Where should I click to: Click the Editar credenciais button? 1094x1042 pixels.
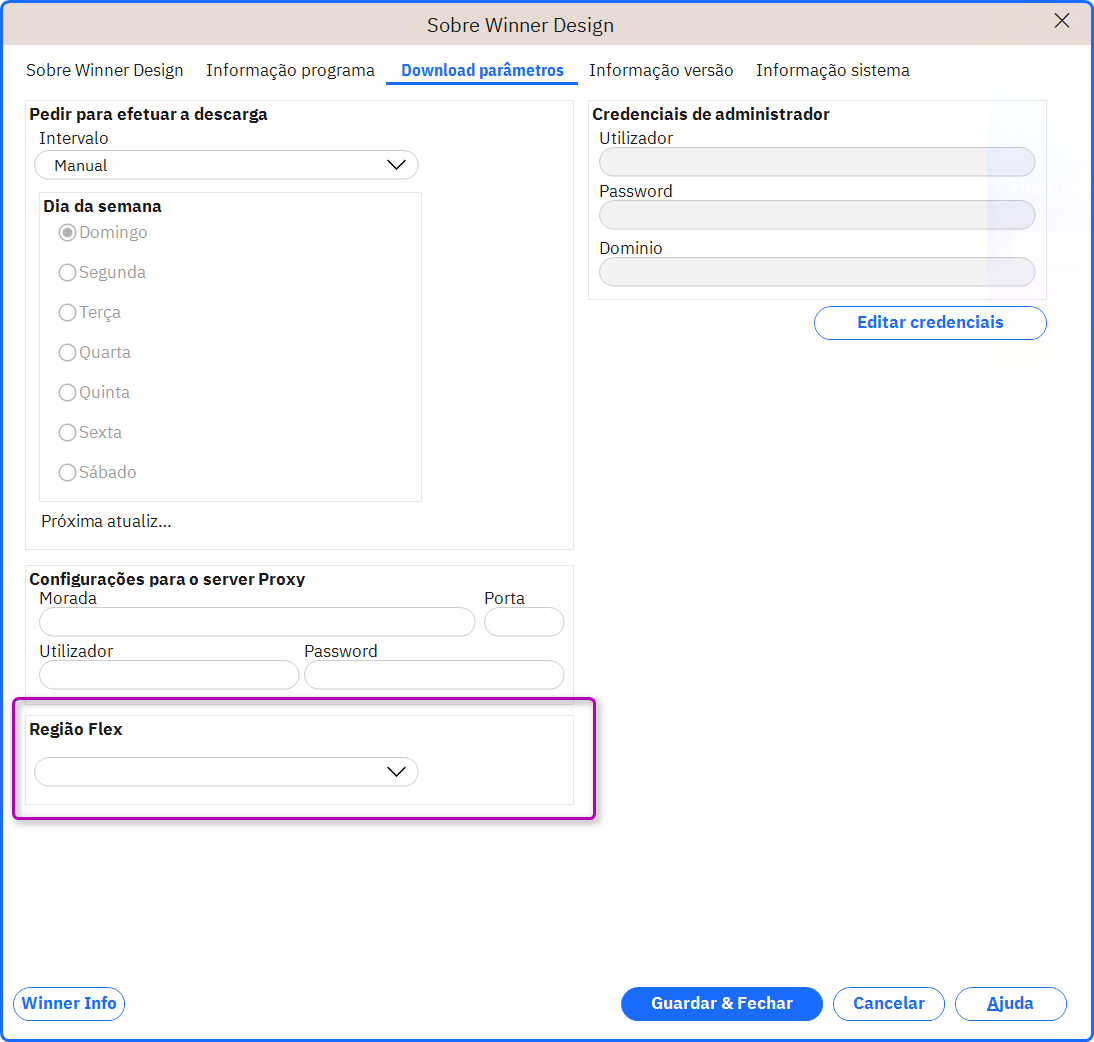pos(930,322)
